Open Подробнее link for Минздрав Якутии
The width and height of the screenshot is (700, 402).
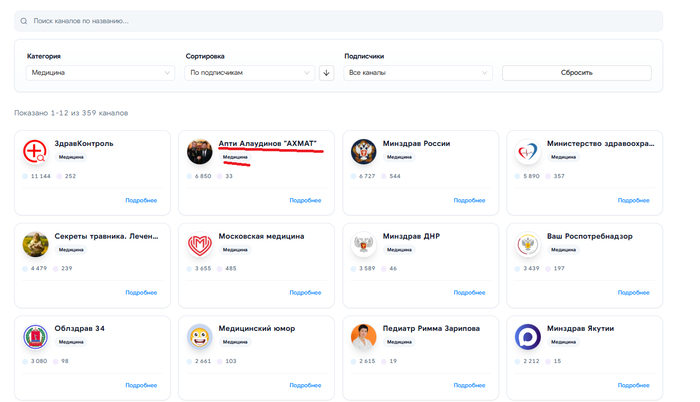(x=633, y=385)
